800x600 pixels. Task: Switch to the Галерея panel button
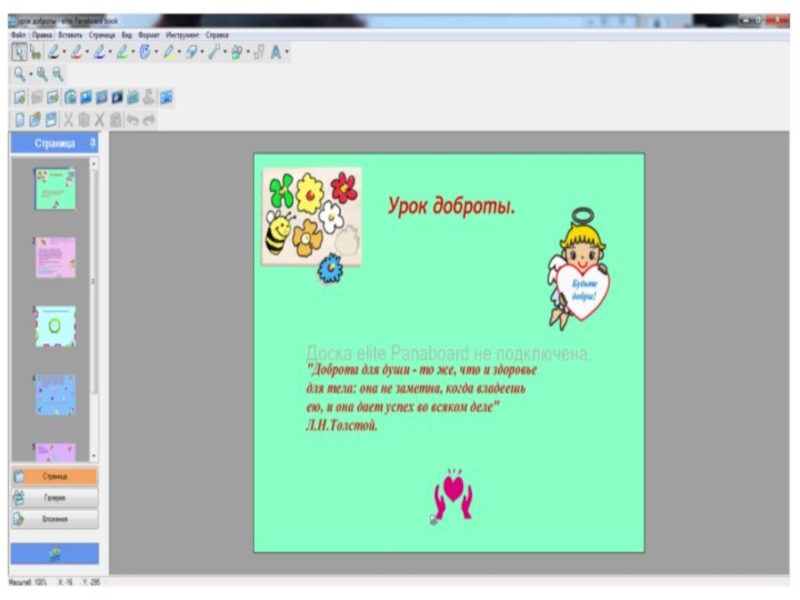coord(55,497)
